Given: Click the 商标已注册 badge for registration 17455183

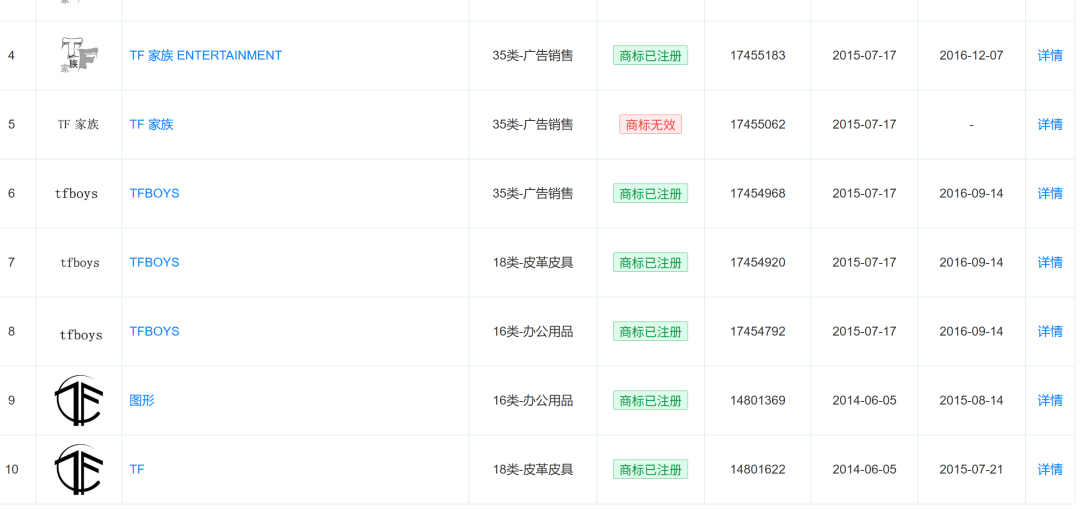Looking at the screenshot, I should pos(650,56).
